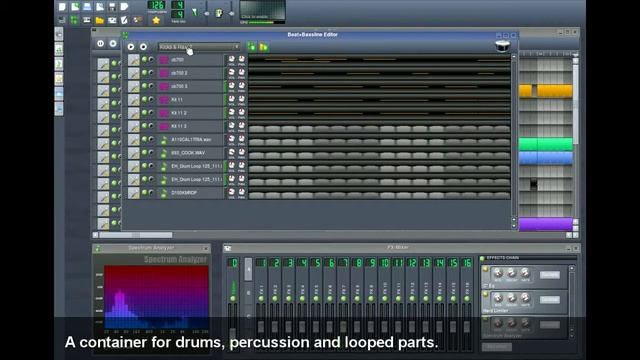Viewport: 640px width, 360px height.
Task: Click the FX Mixer window menu icon
Action: click(228, 248)
